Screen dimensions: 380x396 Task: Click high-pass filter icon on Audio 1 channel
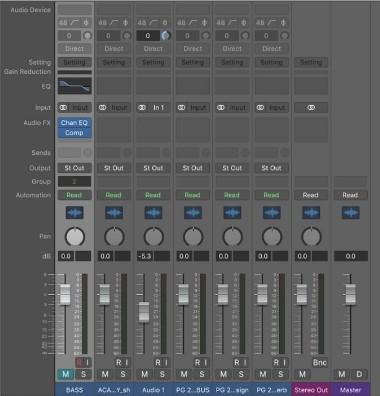[154, 23]
